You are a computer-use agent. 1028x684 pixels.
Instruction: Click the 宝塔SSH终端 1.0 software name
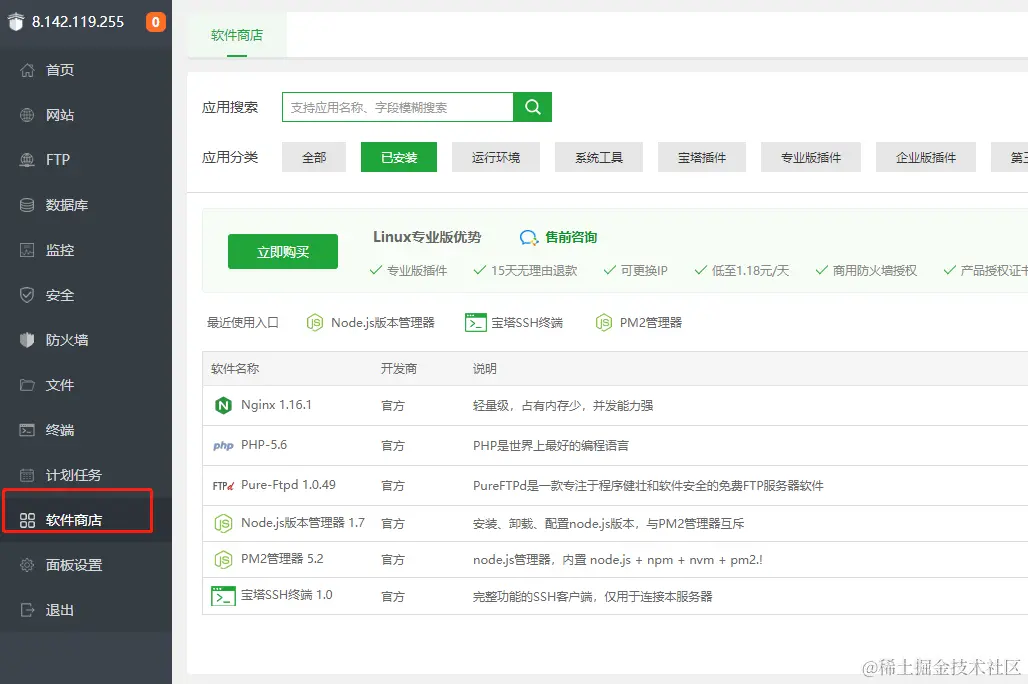tap(287, 595)
